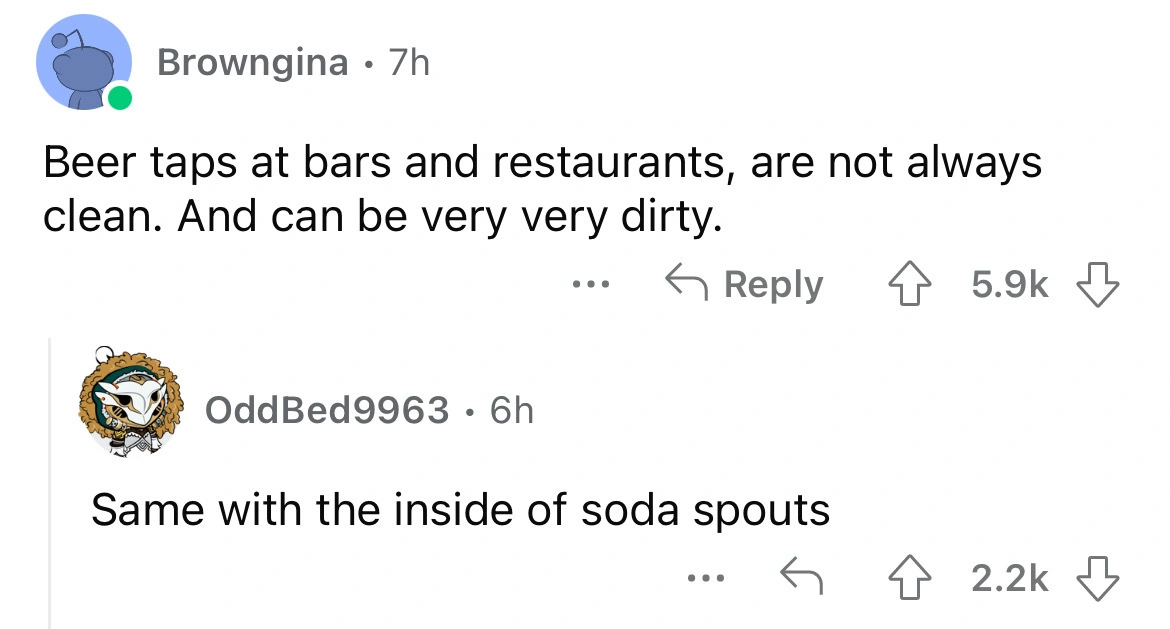The image size is (1170, 629).
Task: Click the beer taps comment text
Action: pyautogui.click(x=540, y=188)
